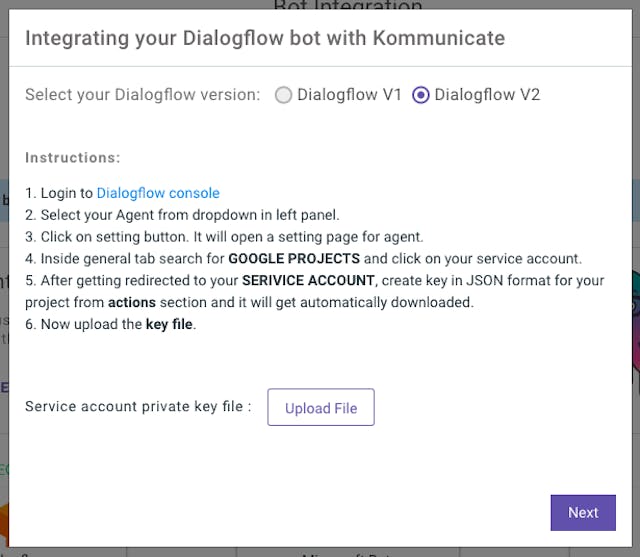The width and height of the screenshot is (640, 557).
Task: Select the Dialogflow V1 radio button
Action: point(284,95)
